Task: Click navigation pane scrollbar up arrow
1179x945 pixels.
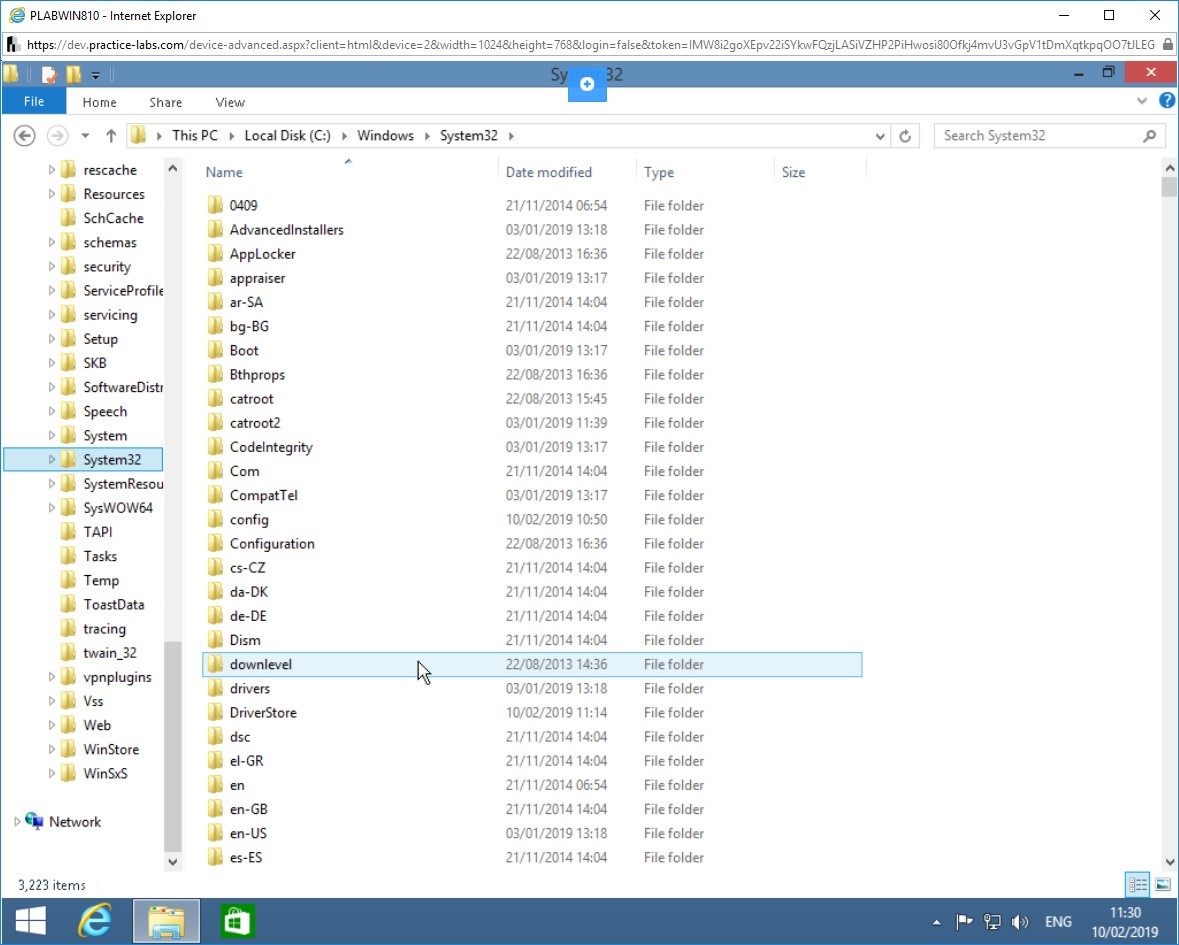Action: [173, 168]
